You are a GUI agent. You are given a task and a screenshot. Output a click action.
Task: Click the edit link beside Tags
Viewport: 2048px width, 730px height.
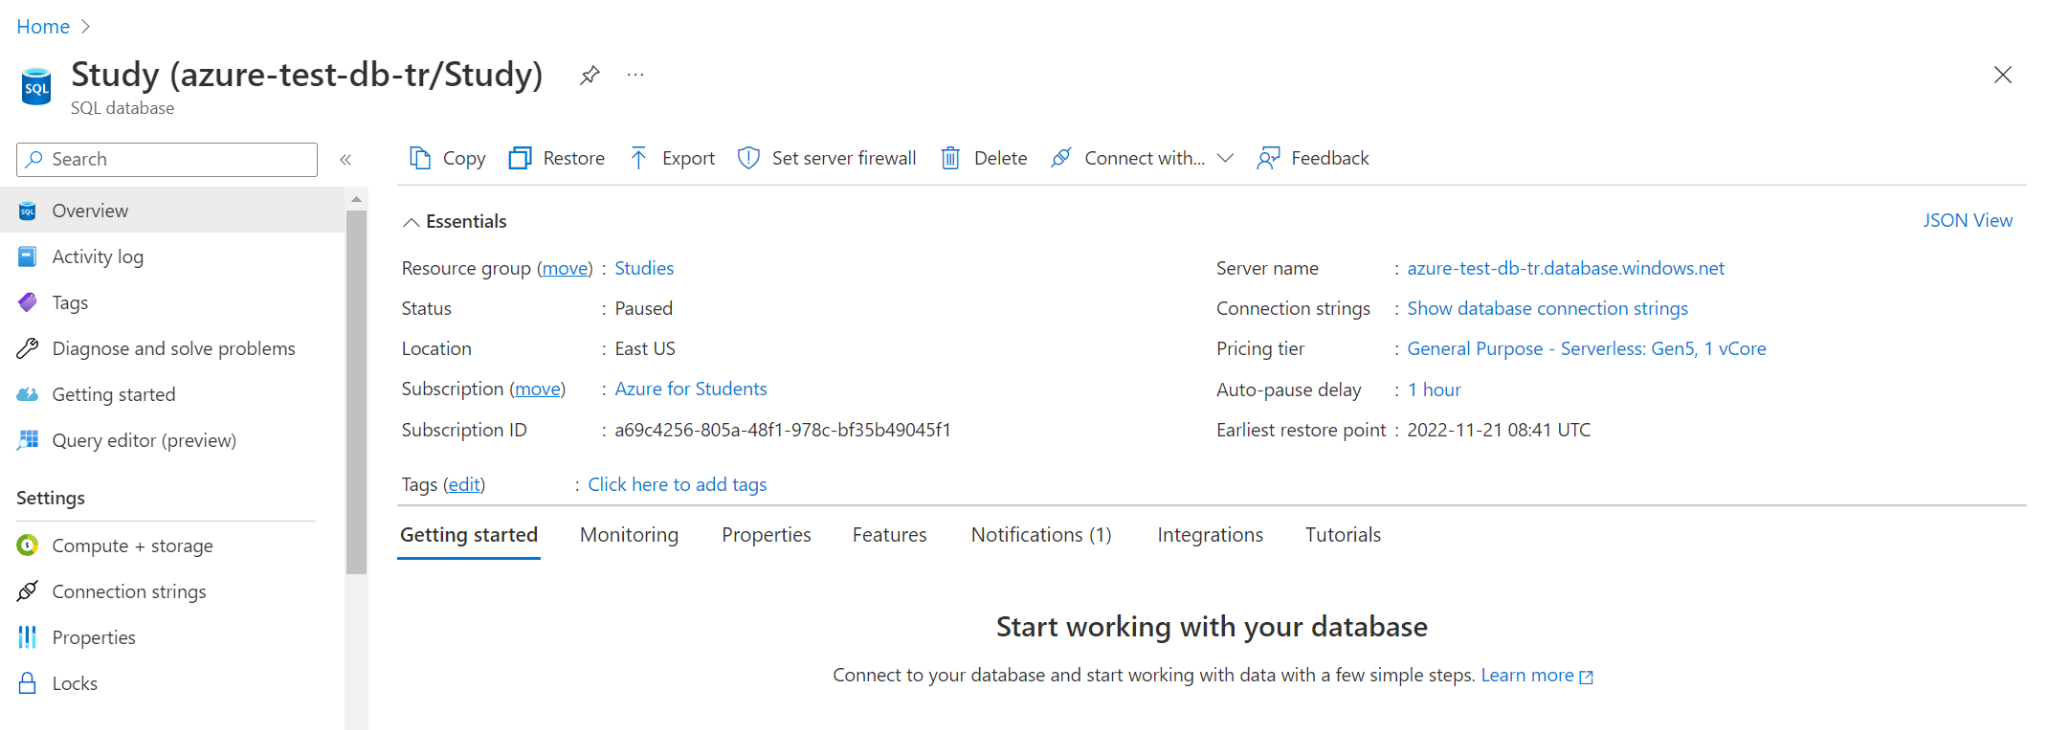point(464,484)
